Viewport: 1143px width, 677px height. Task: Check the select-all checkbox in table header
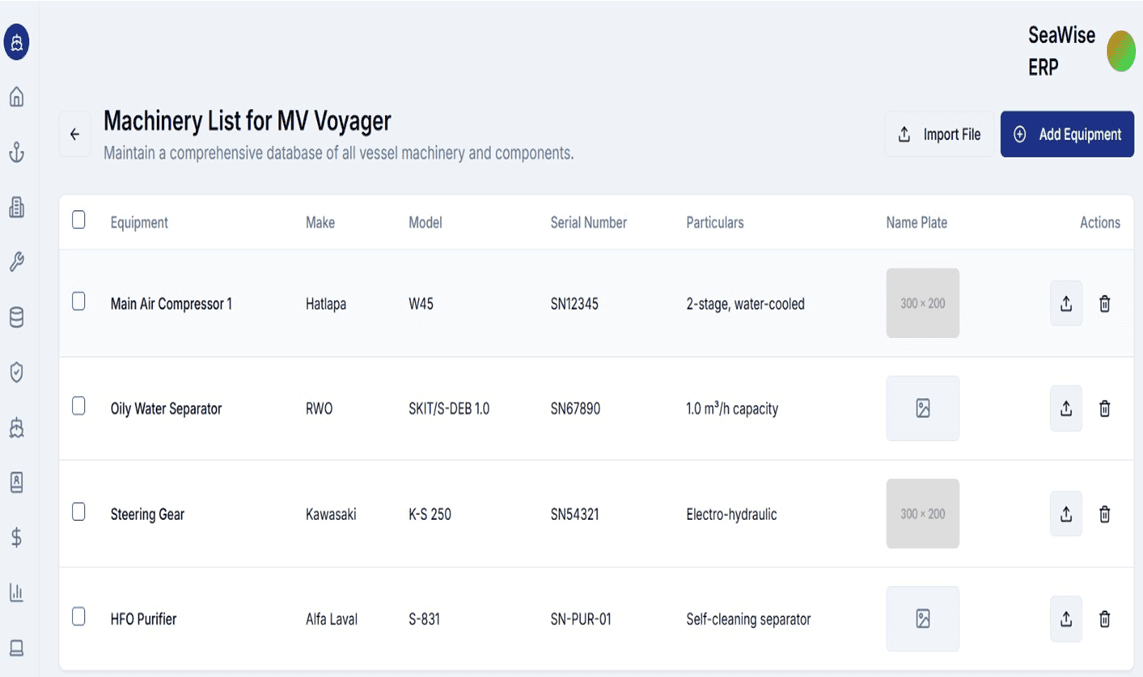[79, 220]
